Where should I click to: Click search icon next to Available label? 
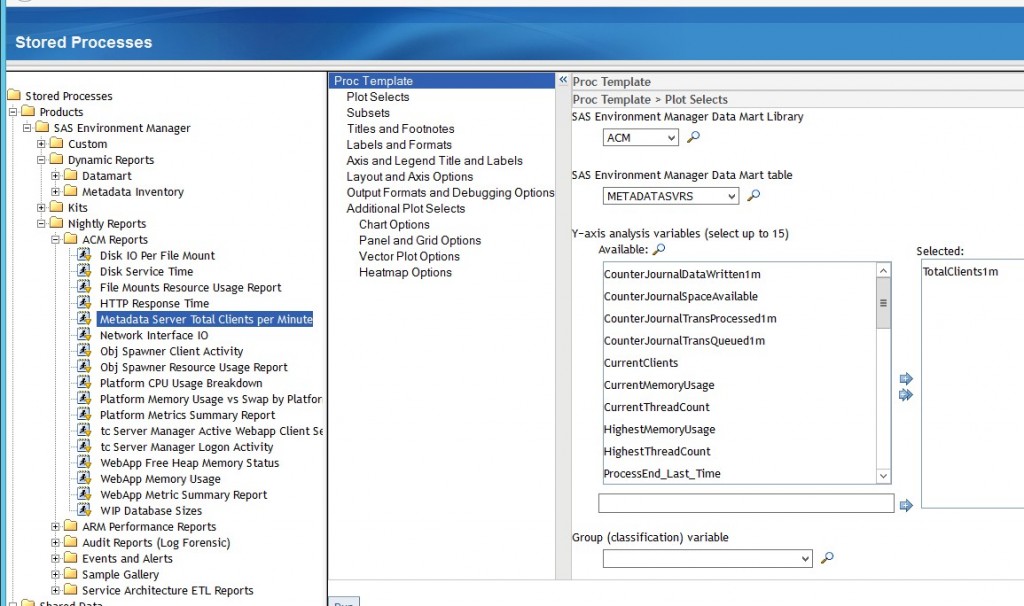point(658,249)
